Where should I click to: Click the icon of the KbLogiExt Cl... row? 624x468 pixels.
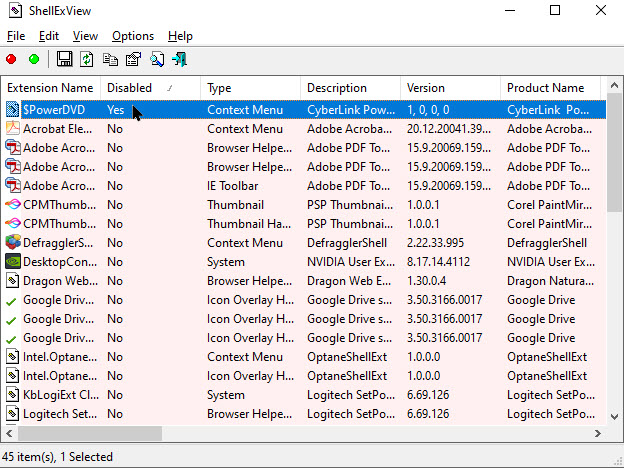pos(12,394)
